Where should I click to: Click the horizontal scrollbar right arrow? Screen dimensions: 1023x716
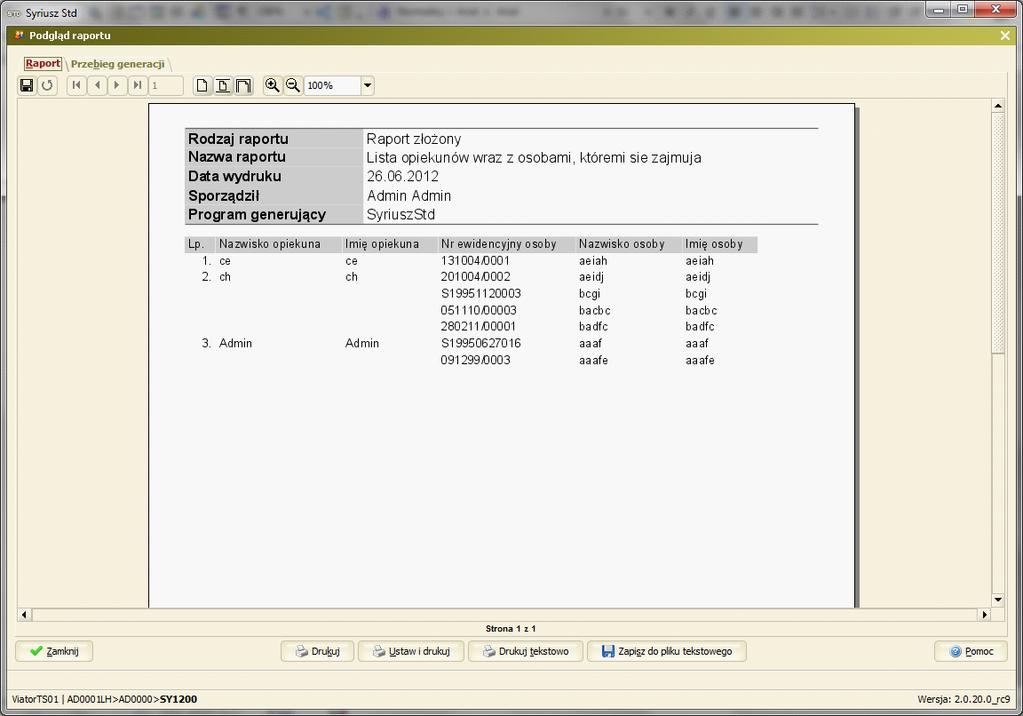(985, 614)
